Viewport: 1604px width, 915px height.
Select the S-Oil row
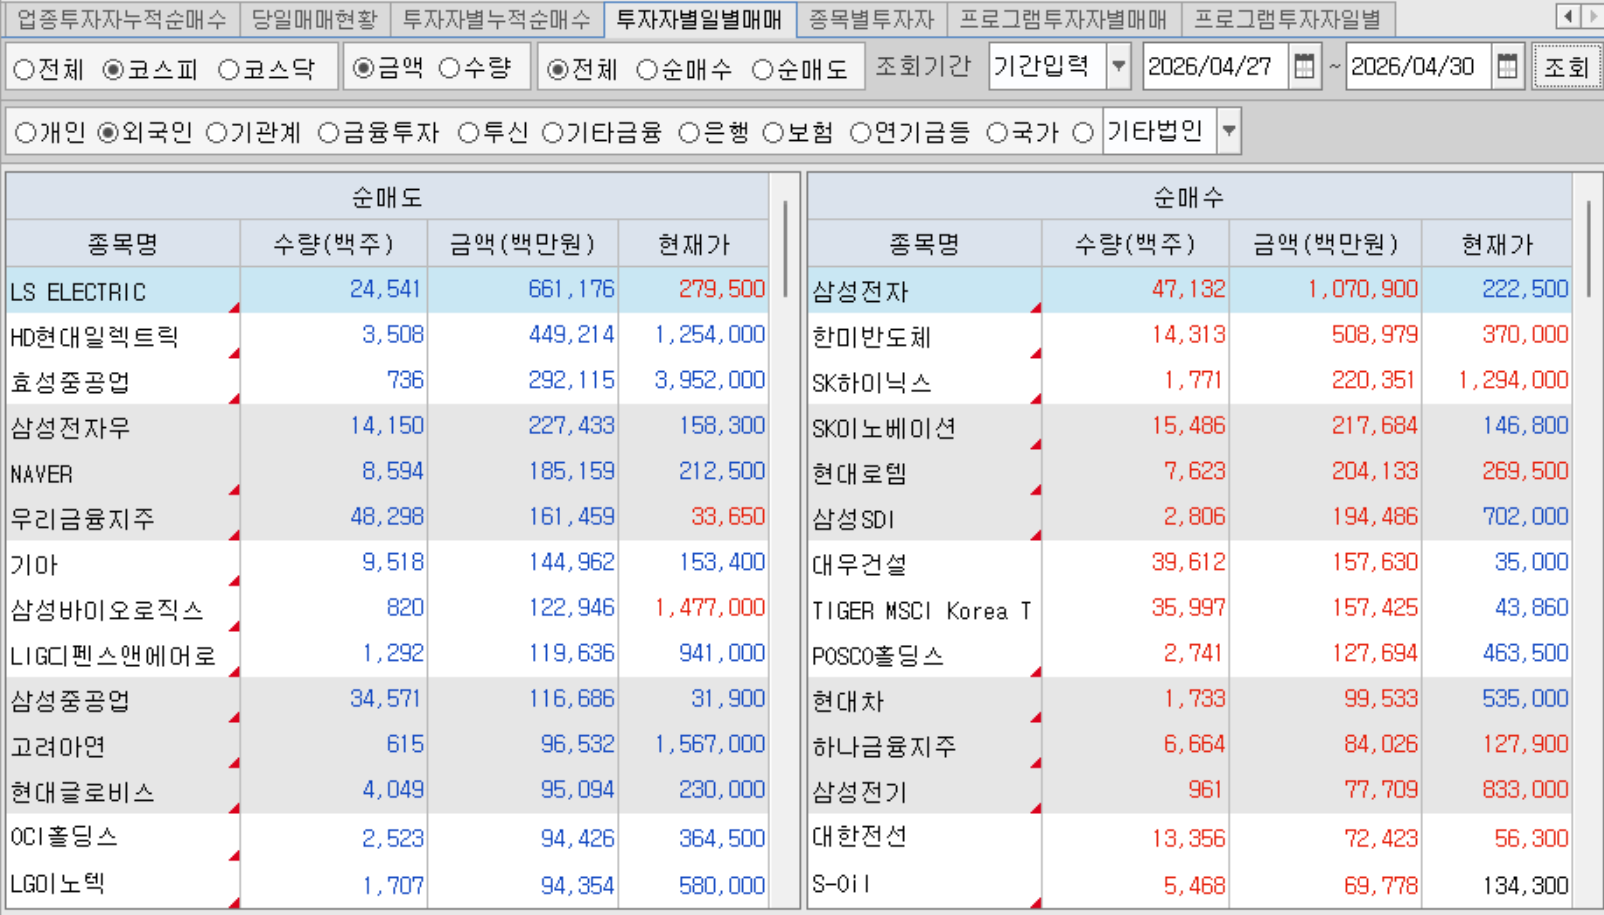[x=1190, y=885]
